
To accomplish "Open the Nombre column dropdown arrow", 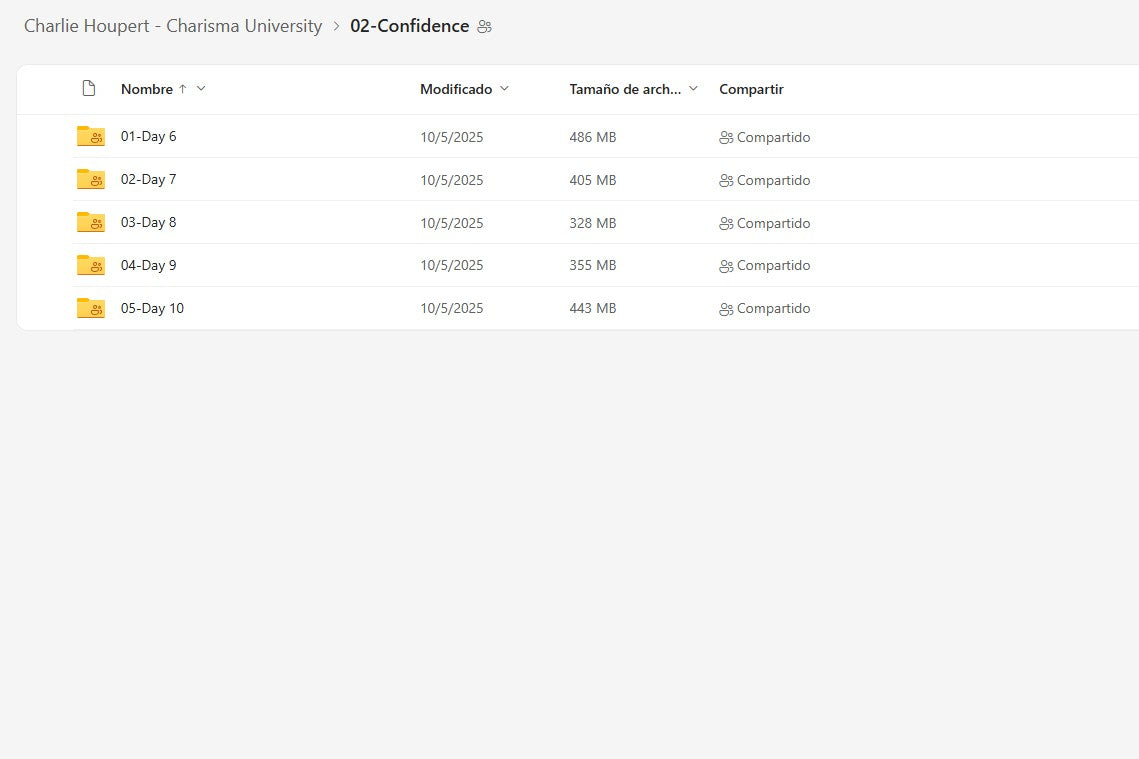I will pos(201,89).
